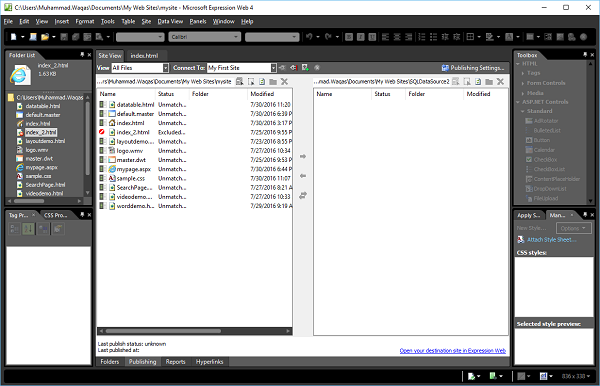This screenshot has width=600, height=386.
Task: Open the style dropdown left of the font box
Action: [x=160, y=37]
